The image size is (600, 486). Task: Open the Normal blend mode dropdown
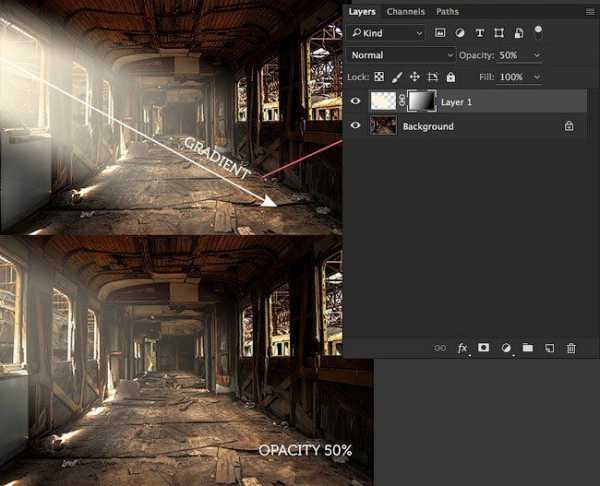402,55
